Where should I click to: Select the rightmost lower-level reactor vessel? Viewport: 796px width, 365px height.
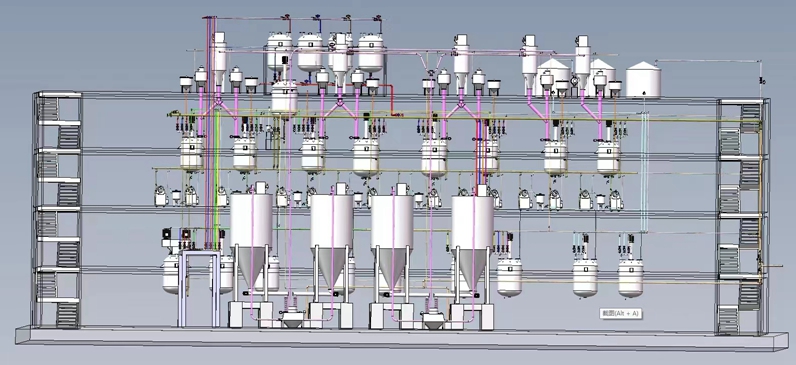pos(631,277)
